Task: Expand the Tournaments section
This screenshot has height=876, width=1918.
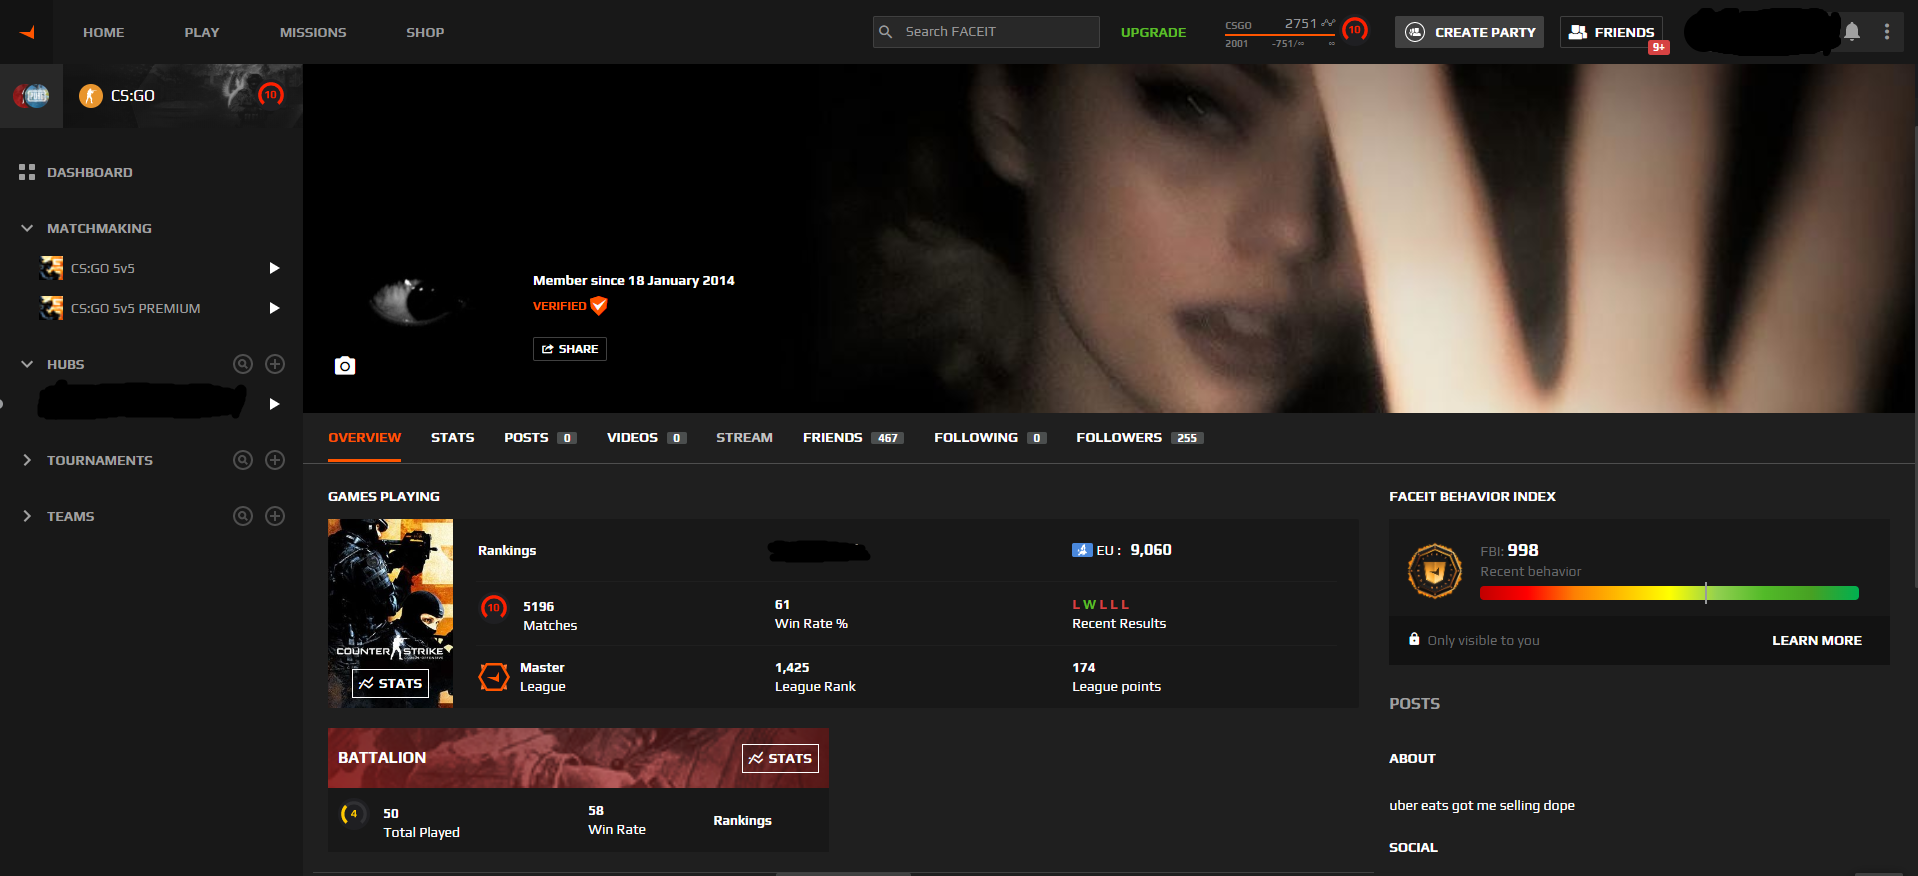Action: pyautogui.click(x=27, y=460)
